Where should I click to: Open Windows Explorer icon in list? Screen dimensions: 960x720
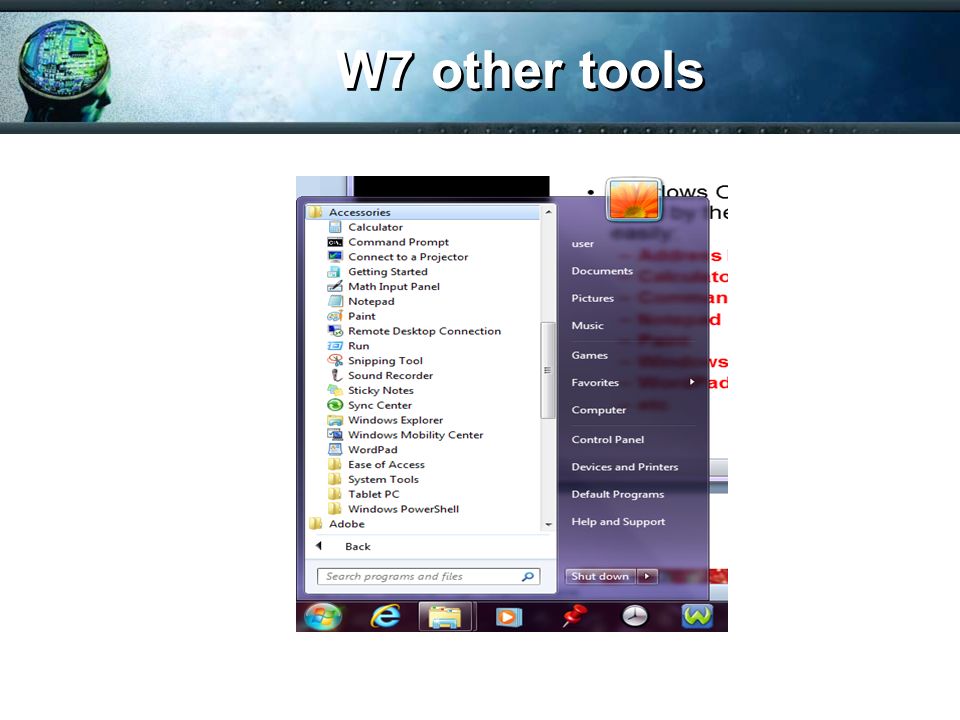(335, 420)
